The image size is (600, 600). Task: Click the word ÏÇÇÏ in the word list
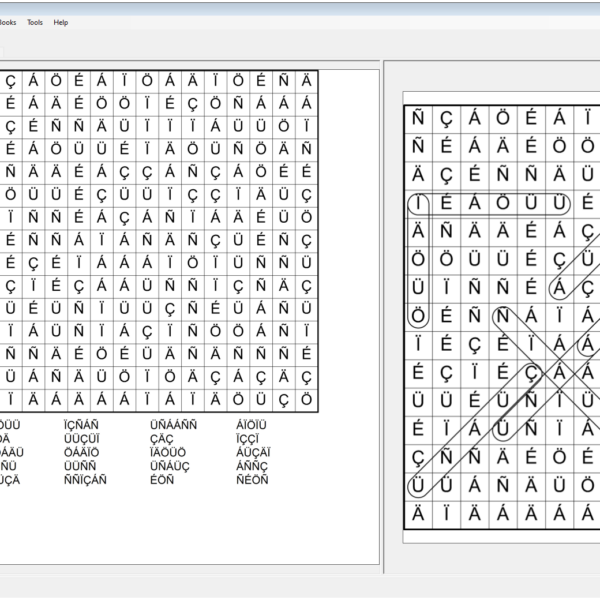(x=249, y=438)
